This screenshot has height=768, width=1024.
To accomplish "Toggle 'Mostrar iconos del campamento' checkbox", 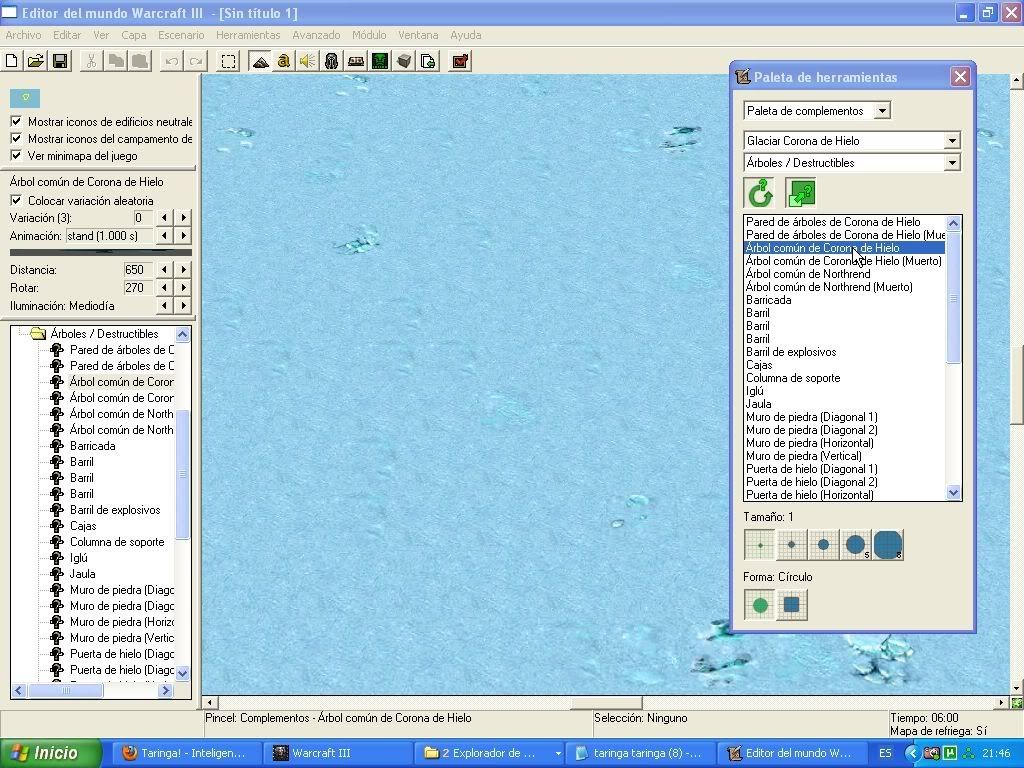I will click(16, 138).
